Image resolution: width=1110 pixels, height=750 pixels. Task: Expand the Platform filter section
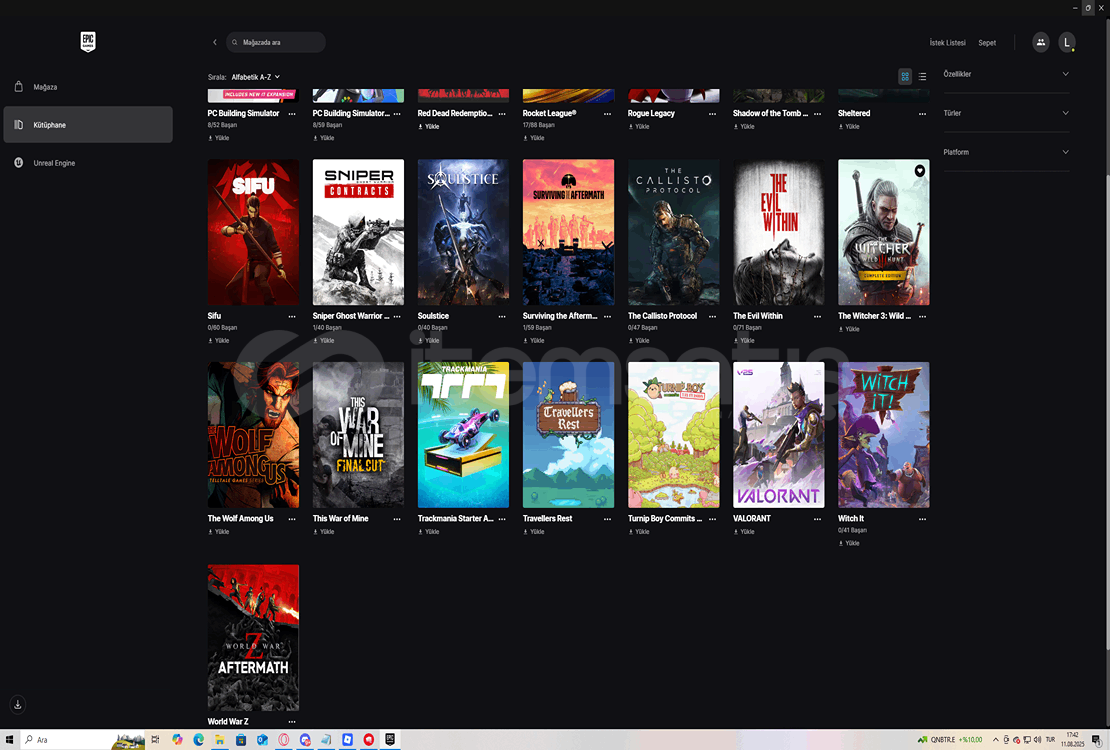point(1006,152)
